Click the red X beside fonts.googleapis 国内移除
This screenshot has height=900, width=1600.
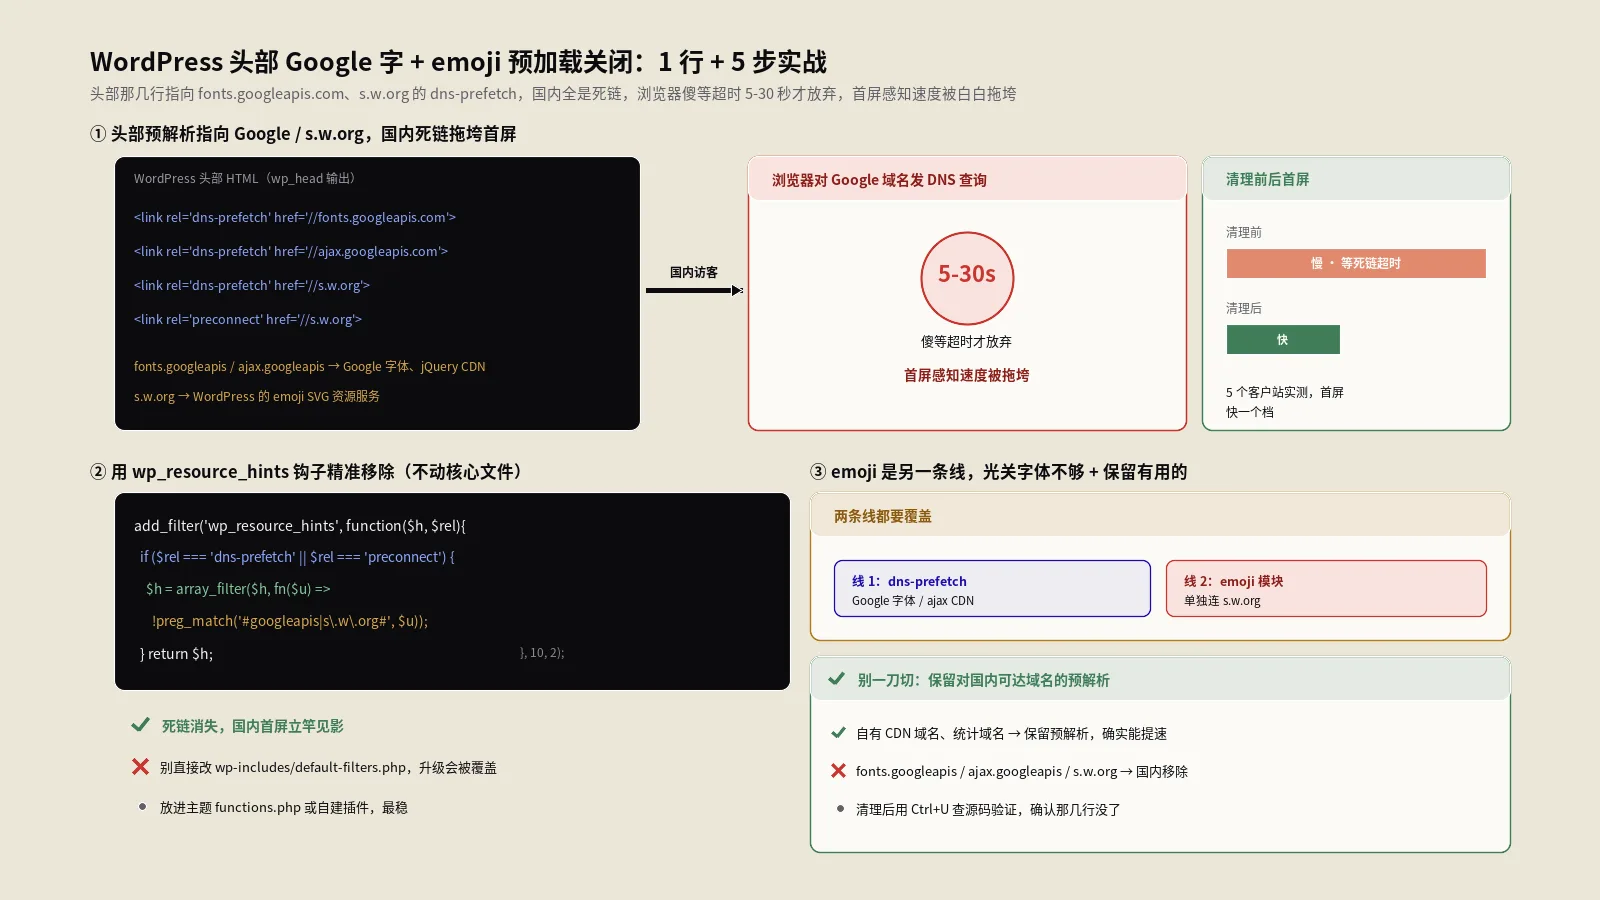(x=838, y=771)
